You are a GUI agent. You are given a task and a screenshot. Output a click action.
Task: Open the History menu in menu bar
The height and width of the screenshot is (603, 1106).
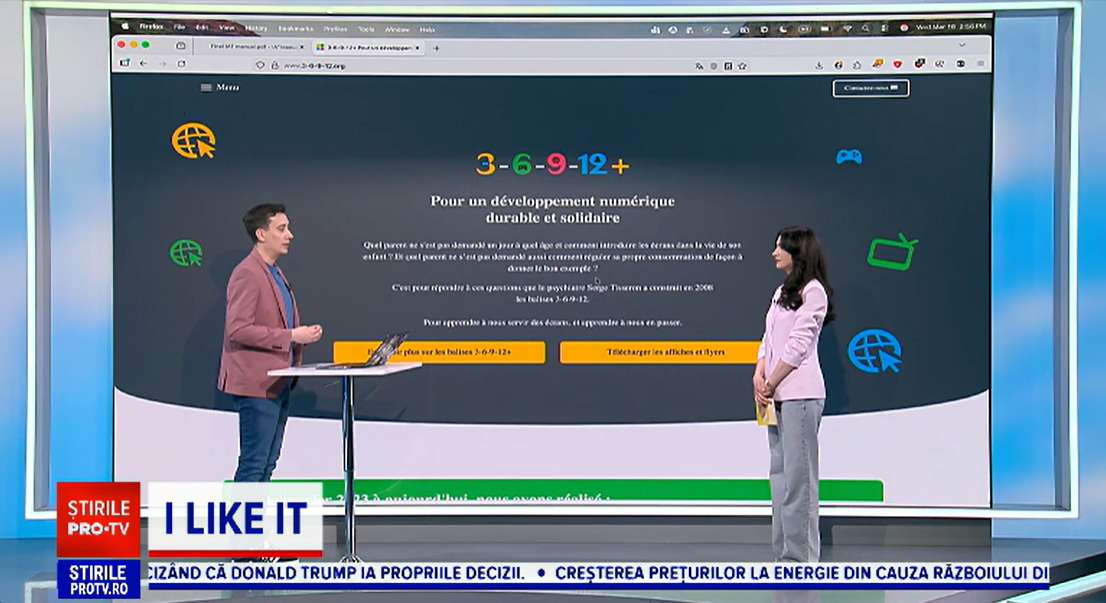[x=256, y=28]
